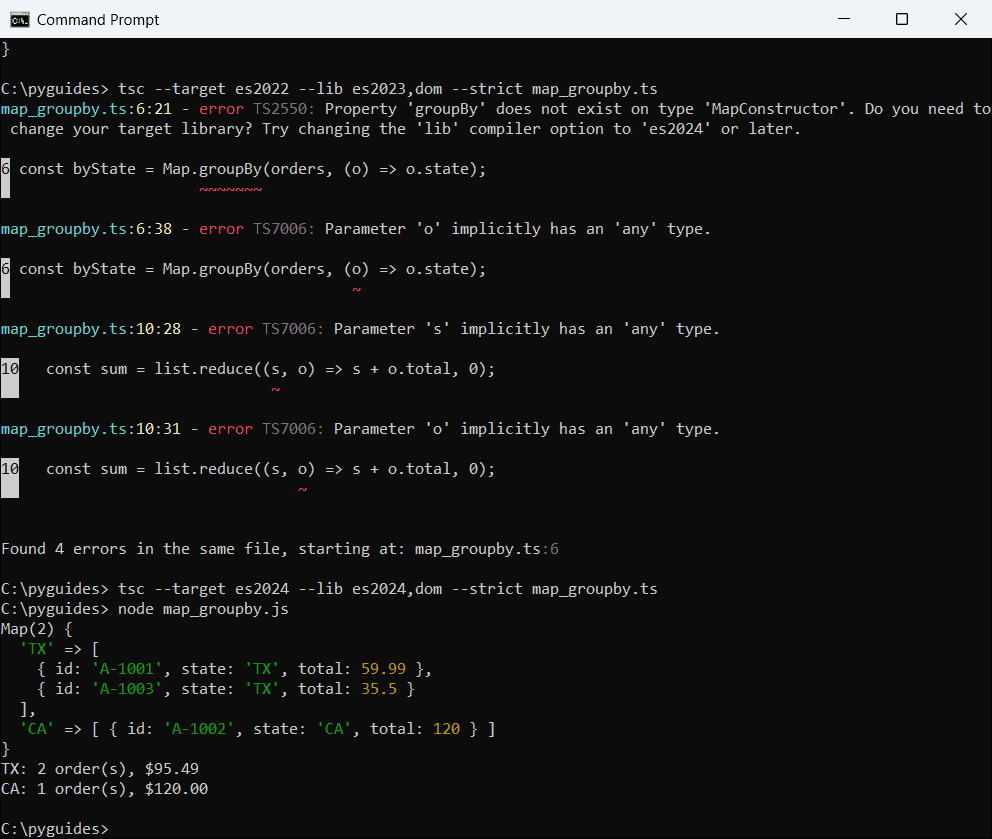Click the "TX: 2 order(s), $95.49" line
Image resolution: width=992 pixels, height=839 pixels.
point(100,769)
